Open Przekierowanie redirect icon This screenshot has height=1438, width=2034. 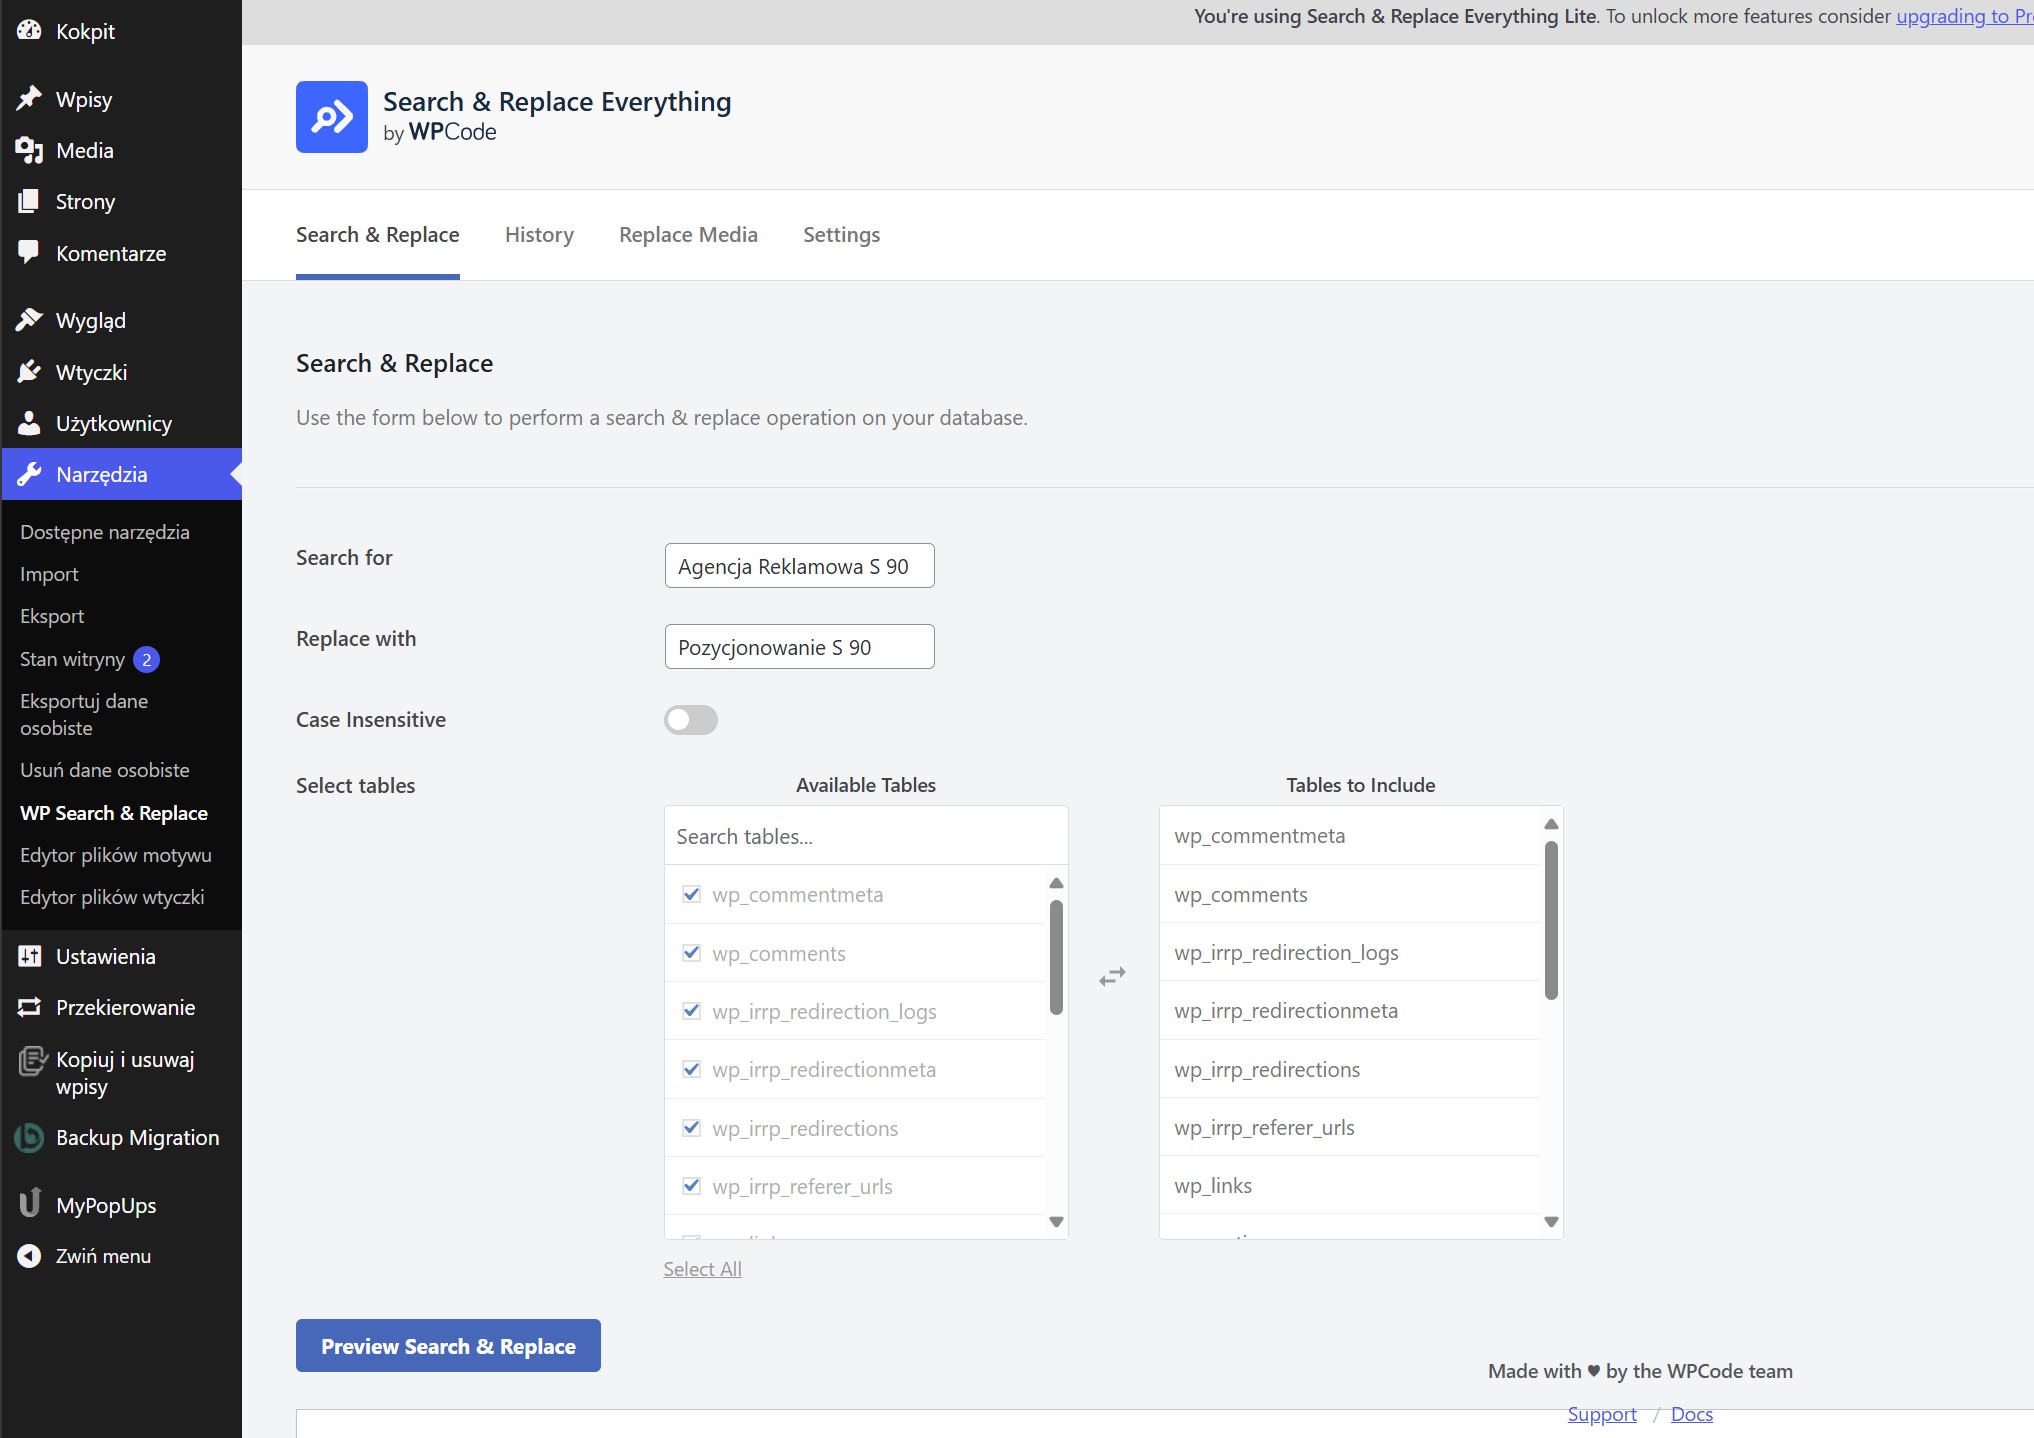[x=29, y=1007]
